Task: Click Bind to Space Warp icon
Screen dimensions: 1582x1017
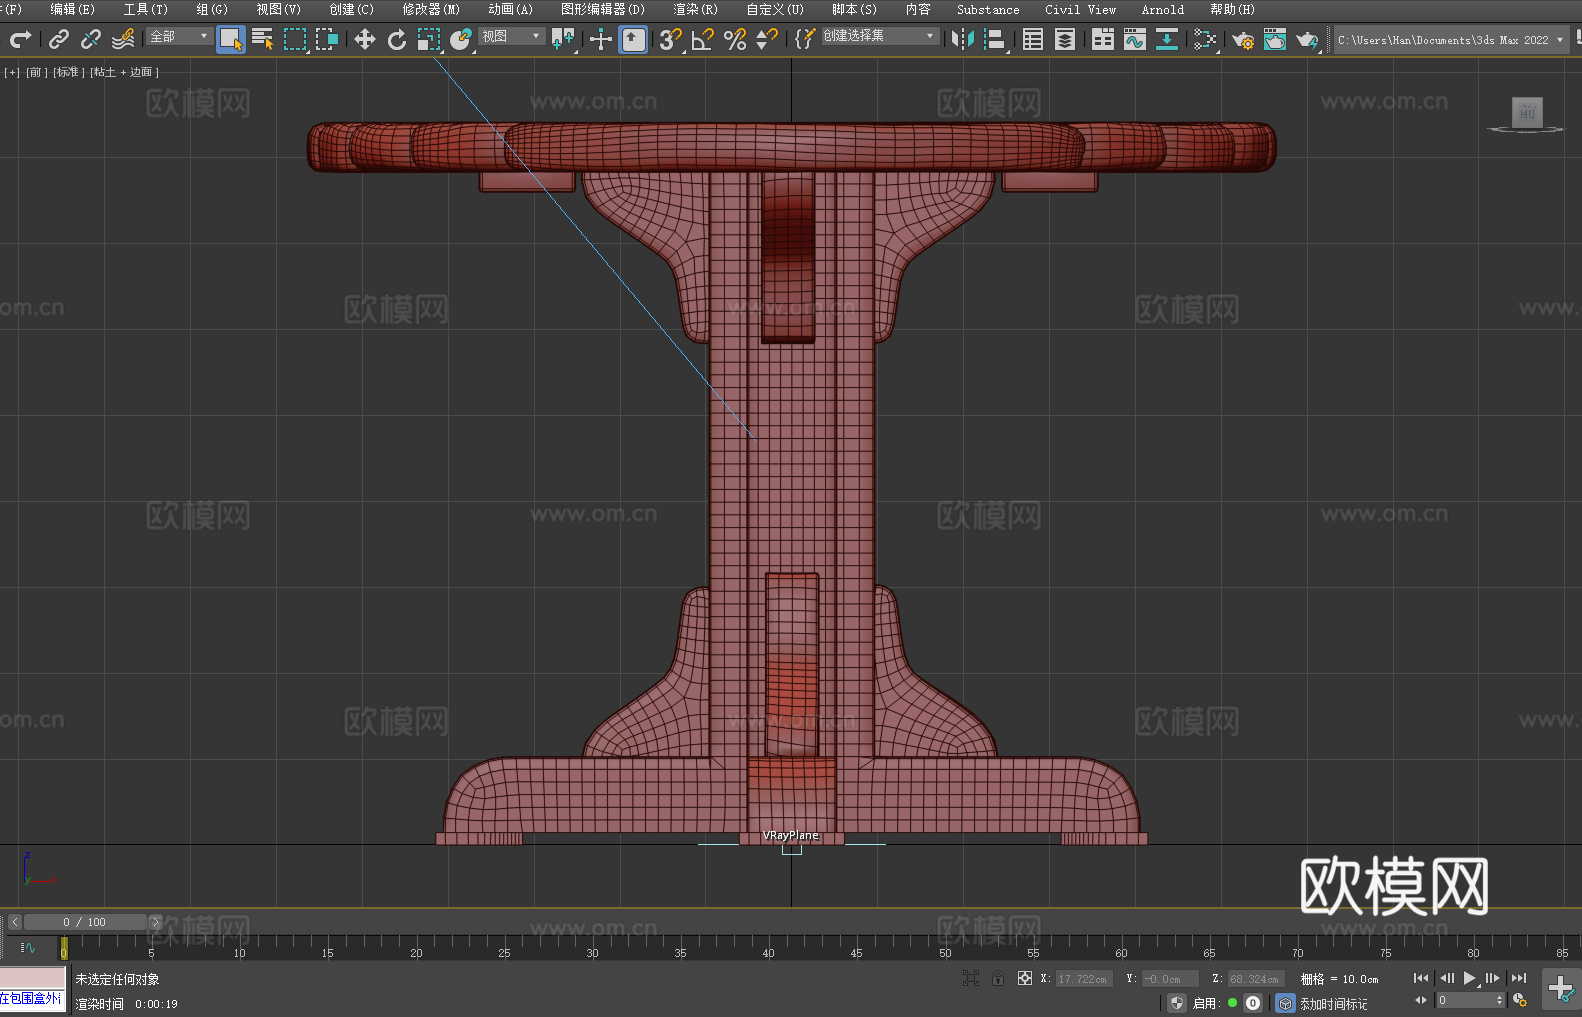Action: pos(123,39)
